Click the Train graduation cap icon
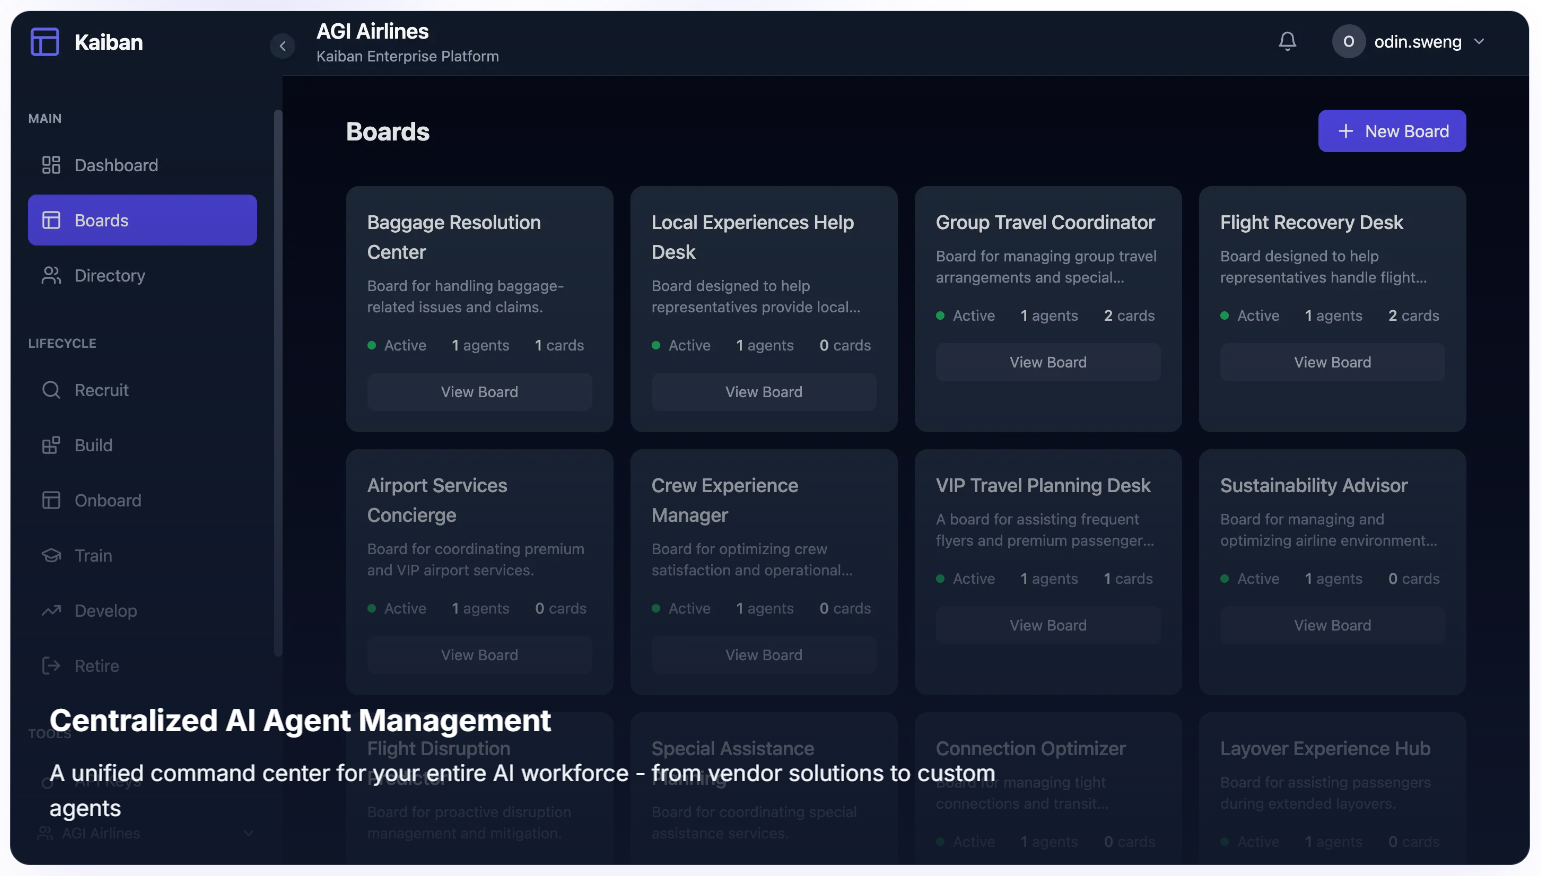The height and width of the screenshot is (876, 1541). point(51,556)
